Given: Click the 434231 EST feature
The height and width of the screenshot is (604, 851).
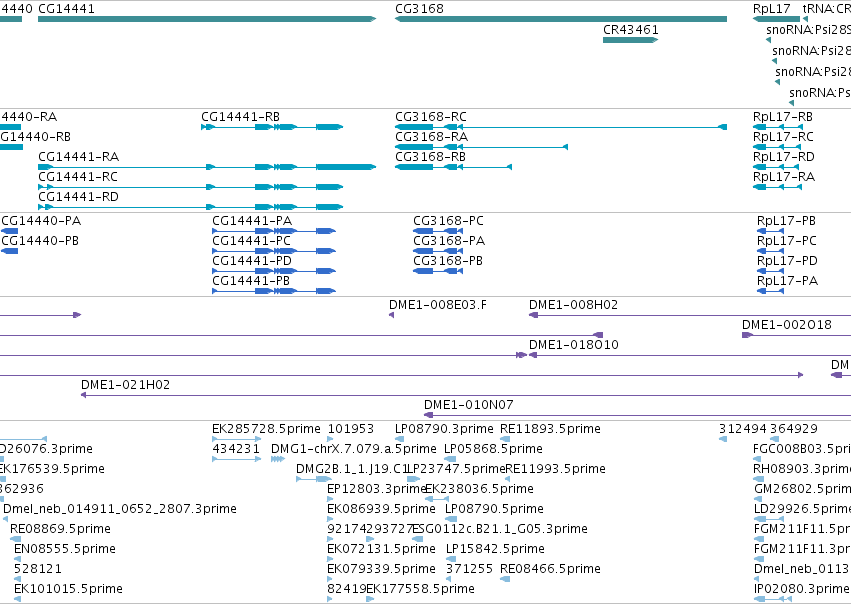Looking at the screenshot, I should (237, 459).
